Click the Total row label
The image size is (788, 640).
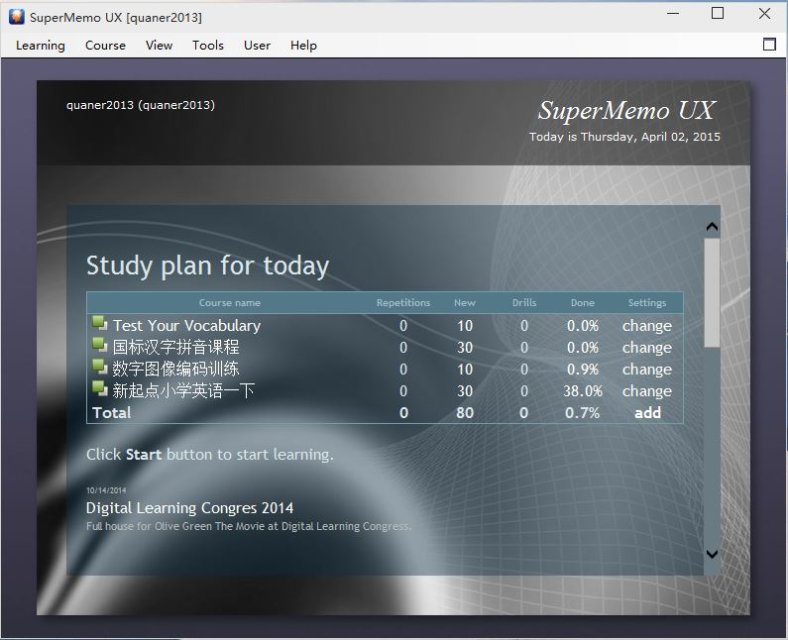pos(112,412)
